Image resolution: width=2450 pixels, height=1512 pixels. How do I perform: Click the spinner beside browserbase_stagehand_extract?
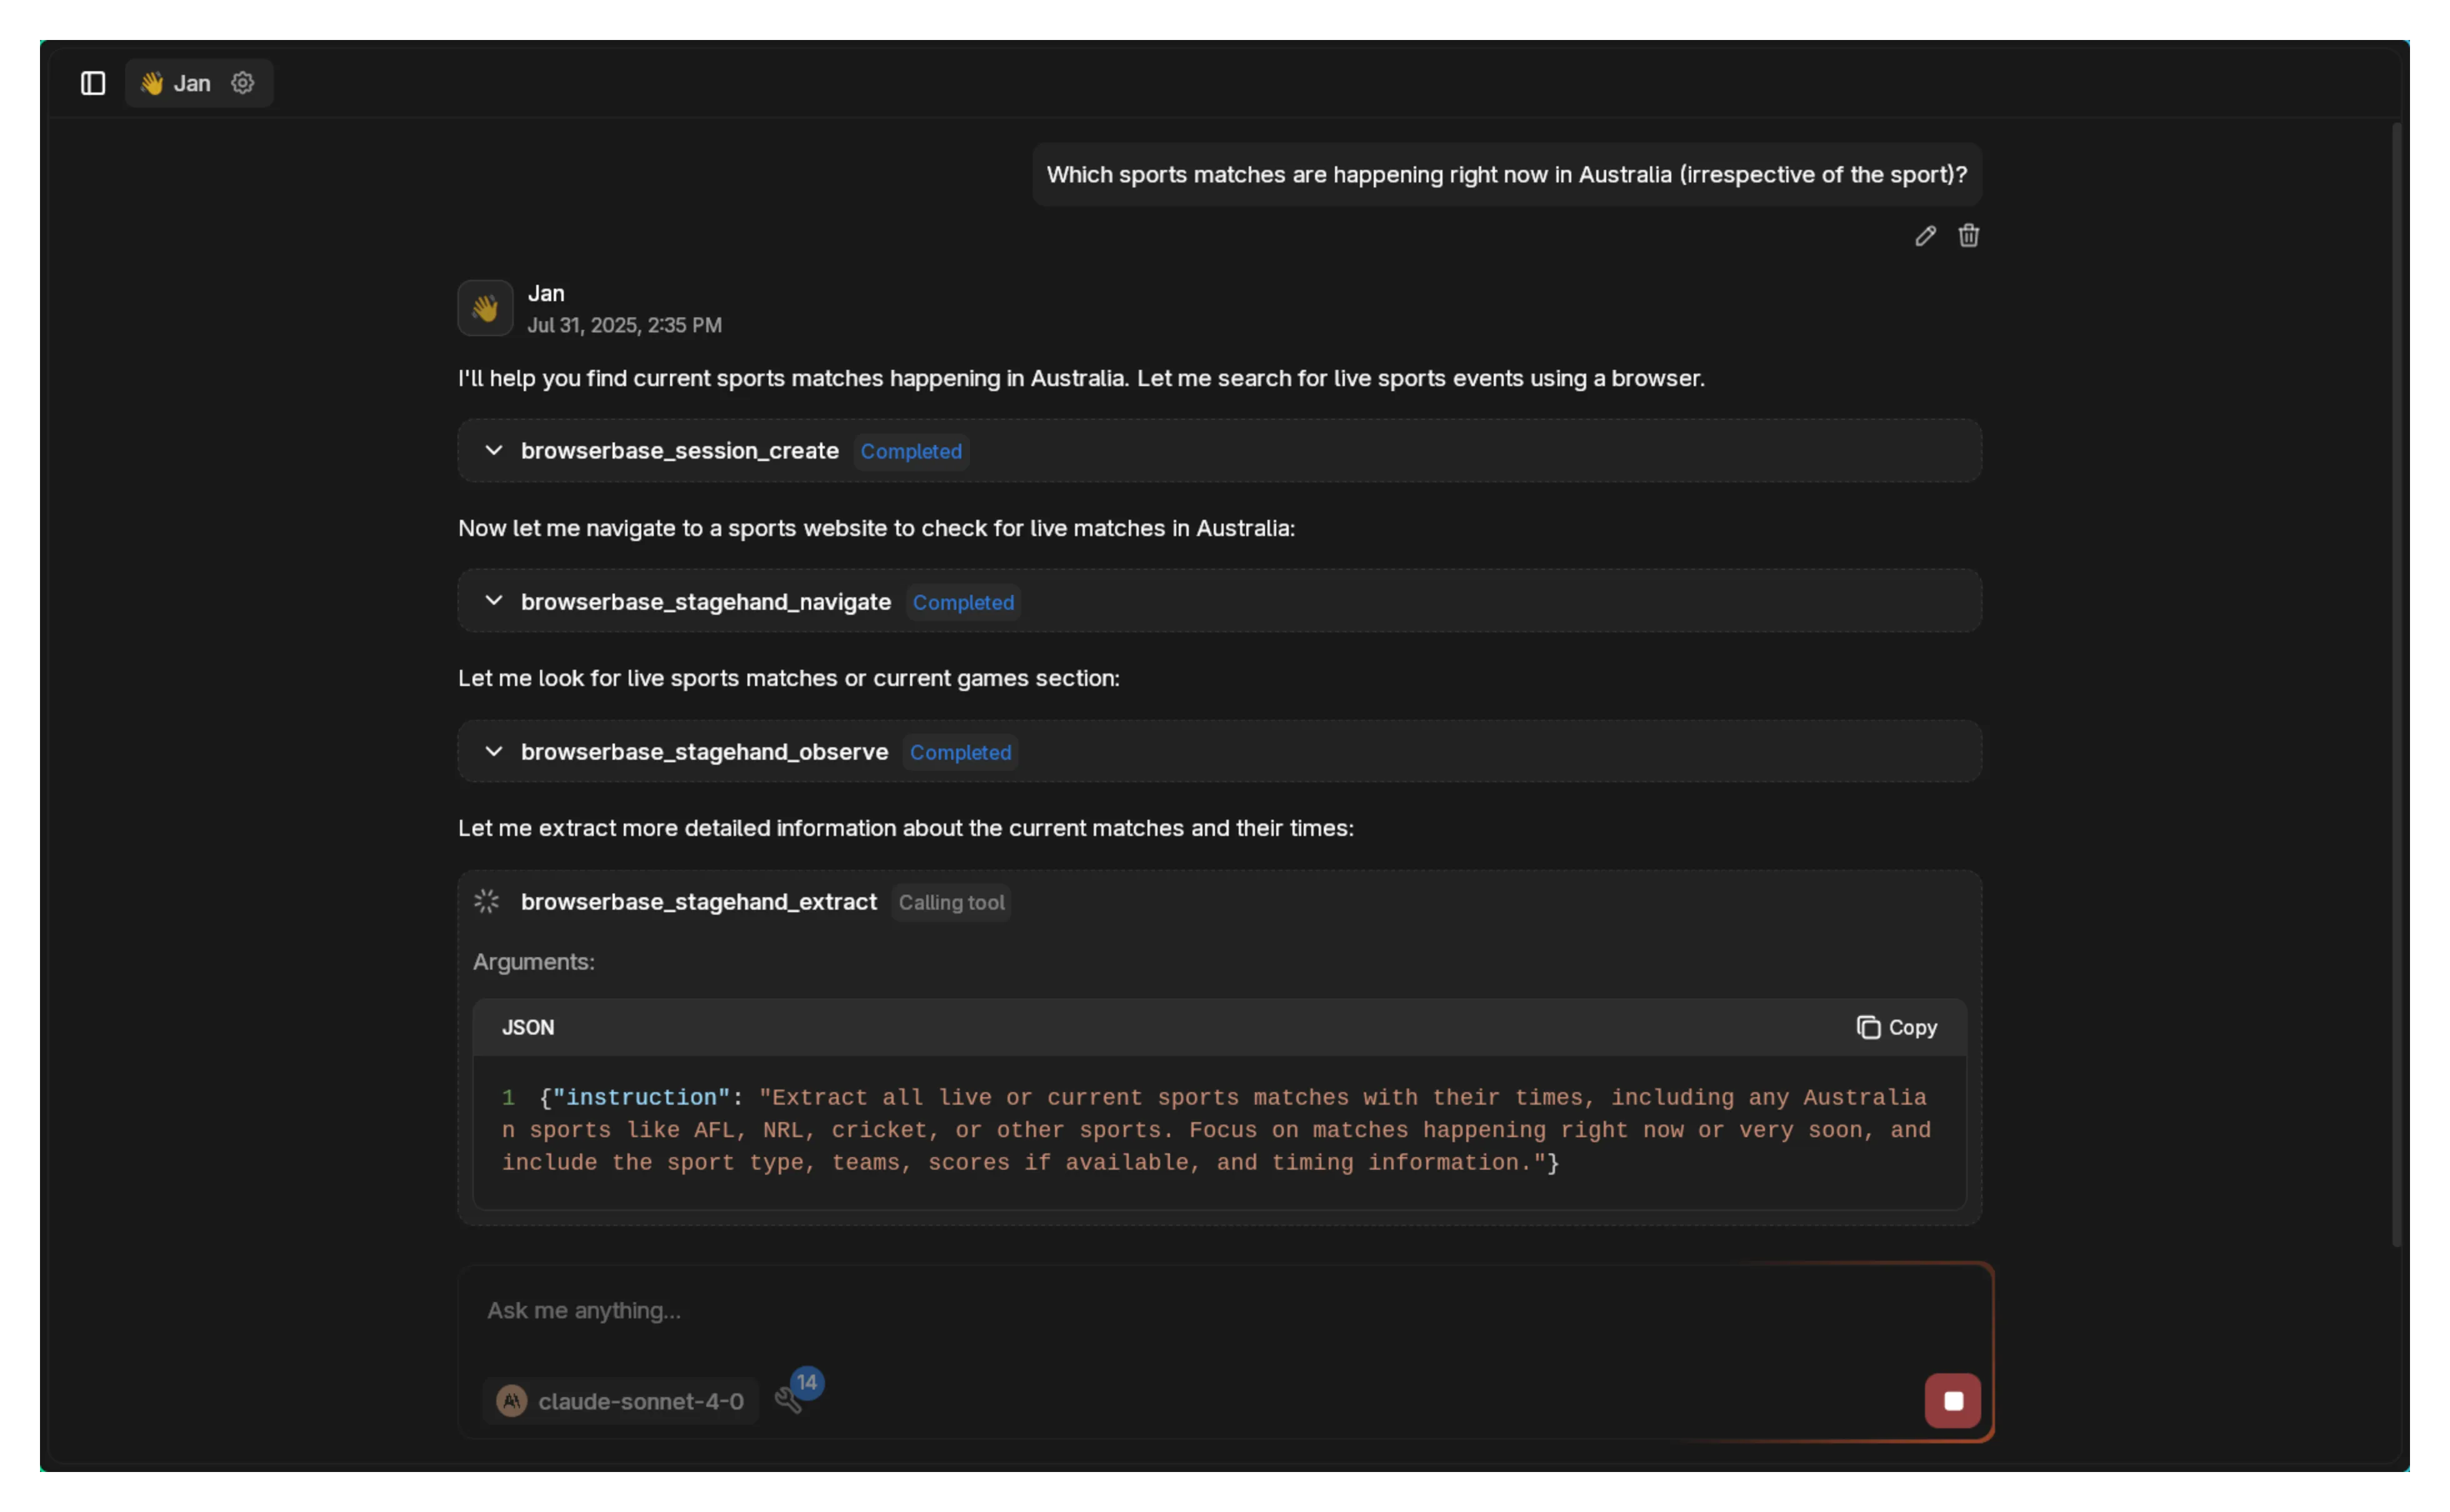tap(486, 900)
